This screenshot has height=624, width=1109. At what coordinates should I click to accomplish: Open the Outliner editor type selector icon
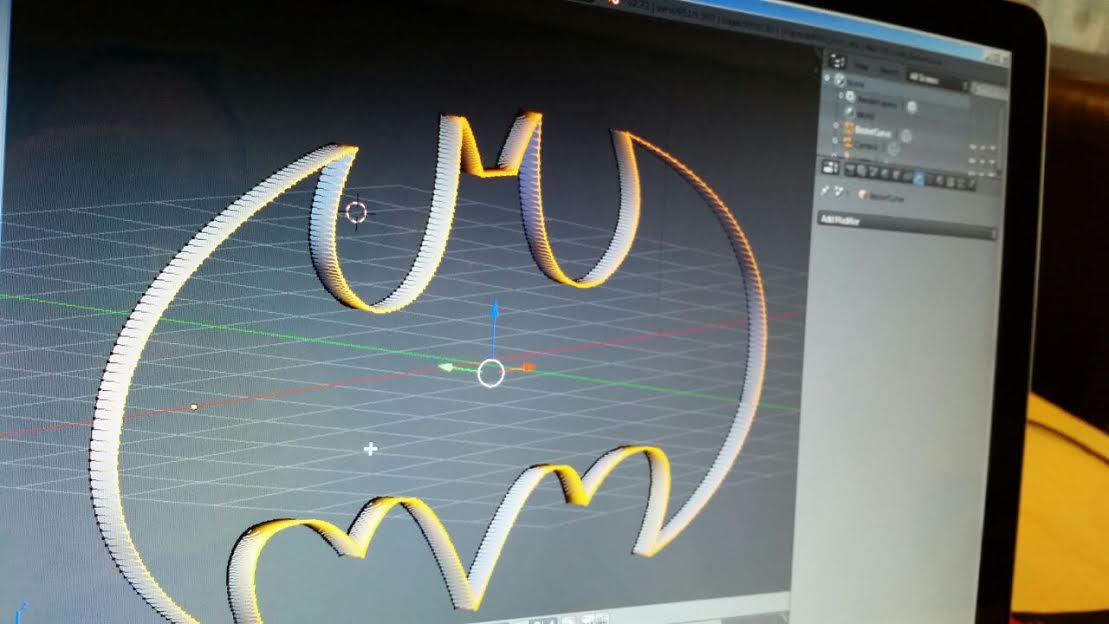[837, 62]
